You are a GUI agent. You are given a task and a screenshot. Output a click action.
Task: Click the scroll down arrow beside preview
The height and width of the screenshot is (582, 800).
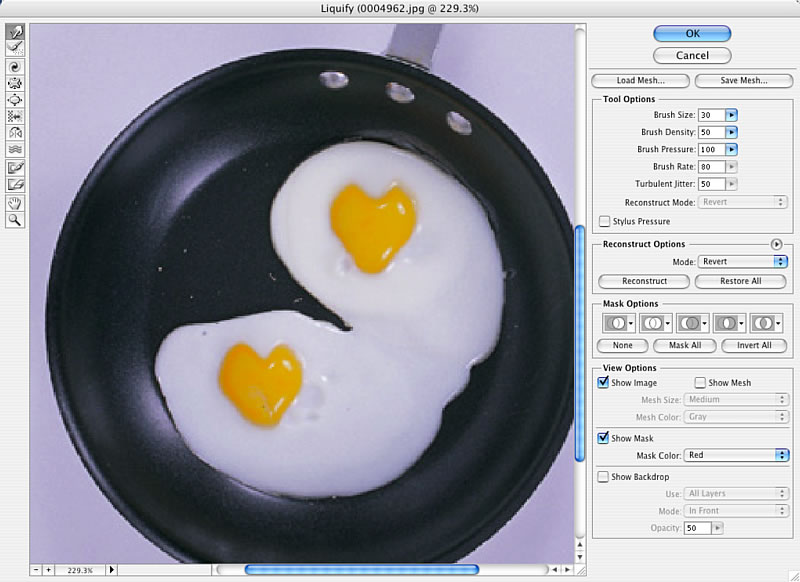coord(580,556)
